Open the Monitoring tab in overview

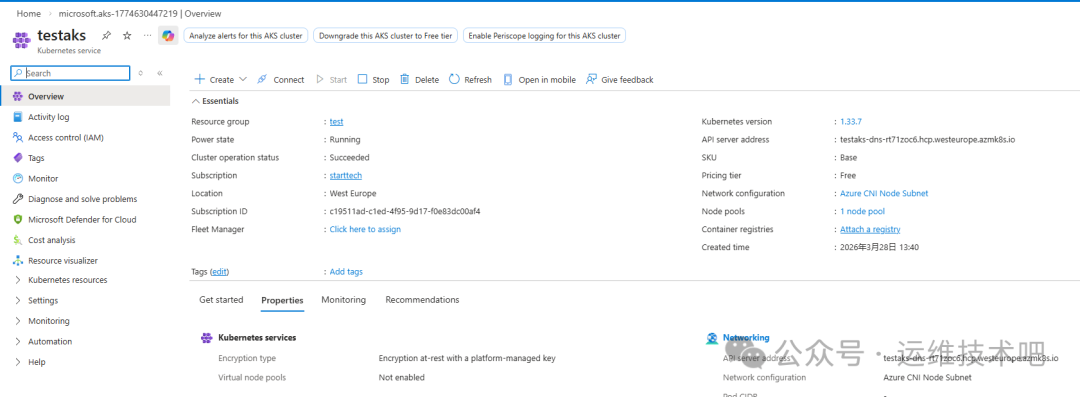click(344, 300)
